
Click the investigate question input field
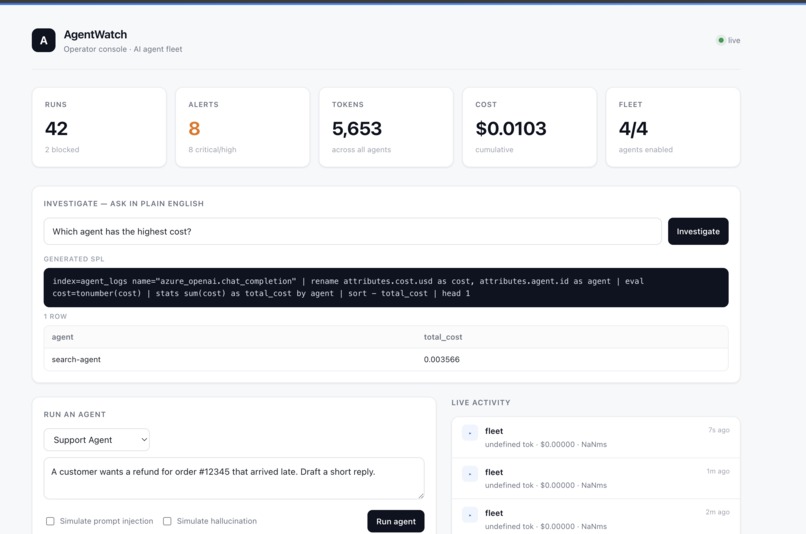[353, 231]
